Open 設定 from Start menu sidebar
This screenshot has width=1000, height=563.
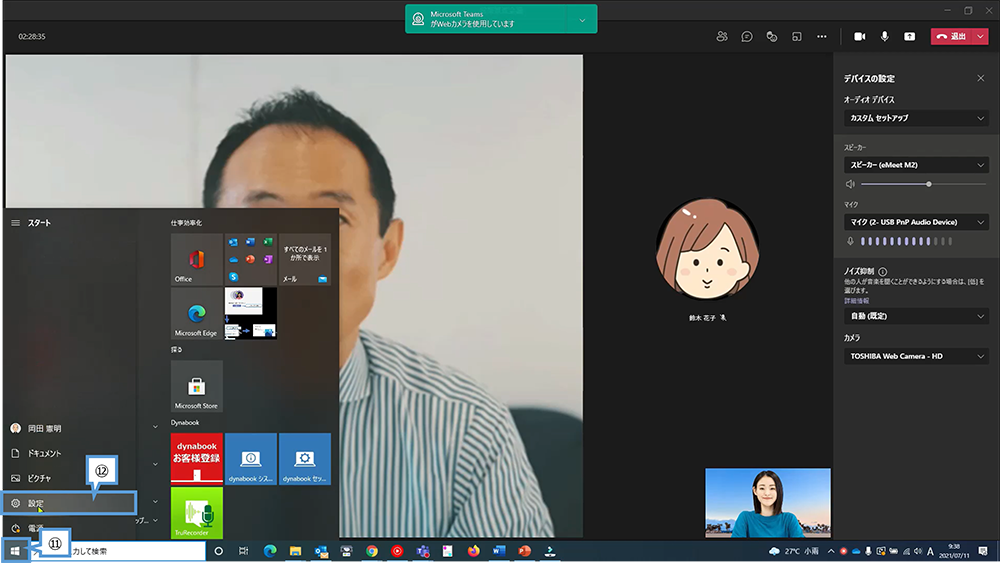[70, 503]
